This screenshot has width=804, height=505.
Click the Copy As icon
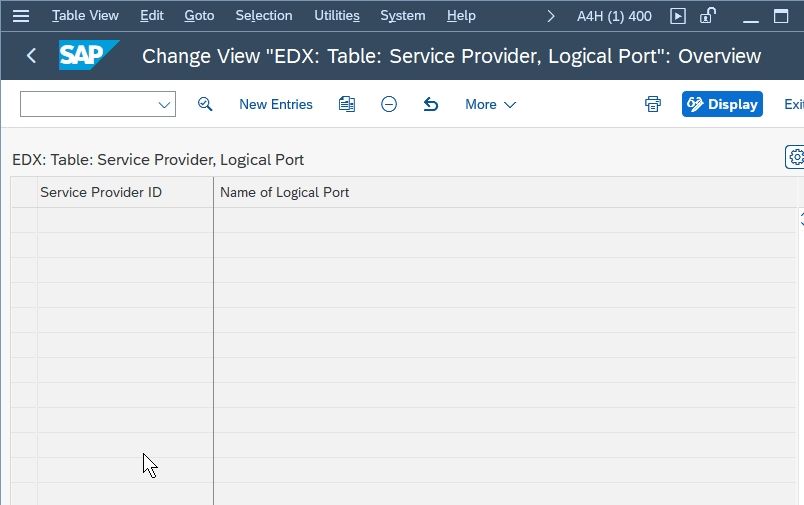(x=347, y=104)
